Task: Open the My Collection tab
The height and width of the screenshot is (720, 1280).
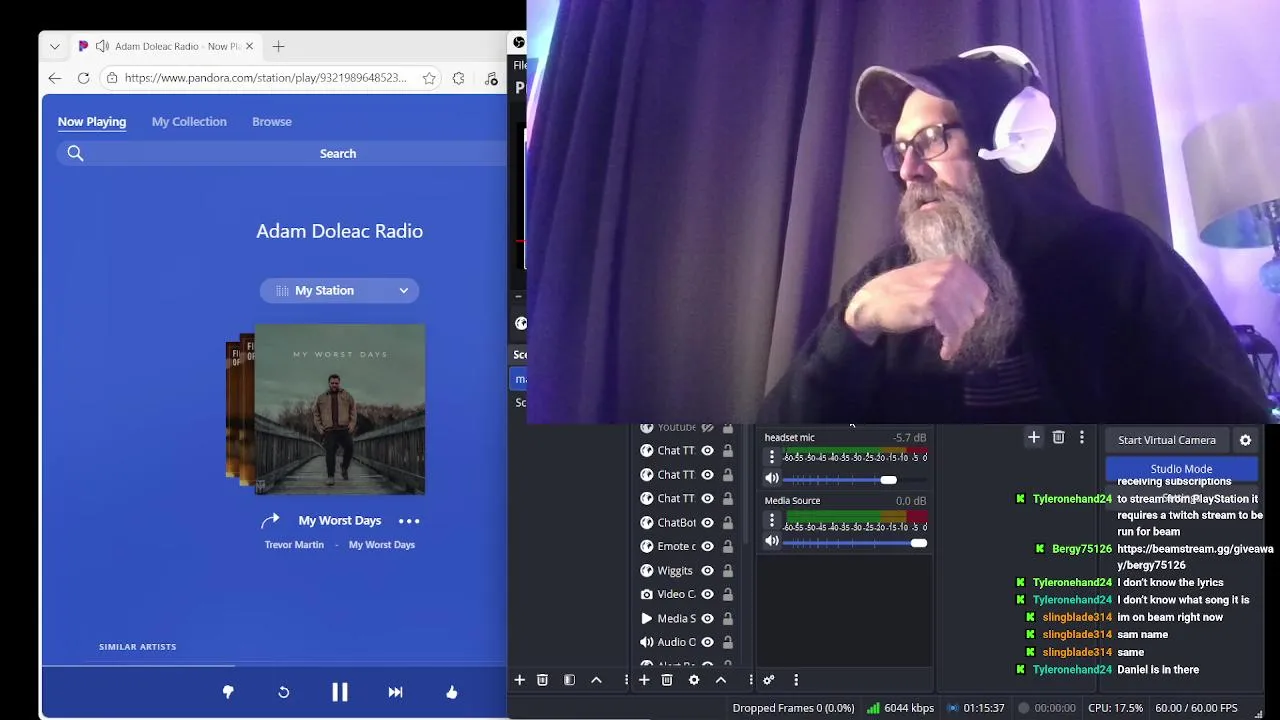Action: (x=189, y=122)
